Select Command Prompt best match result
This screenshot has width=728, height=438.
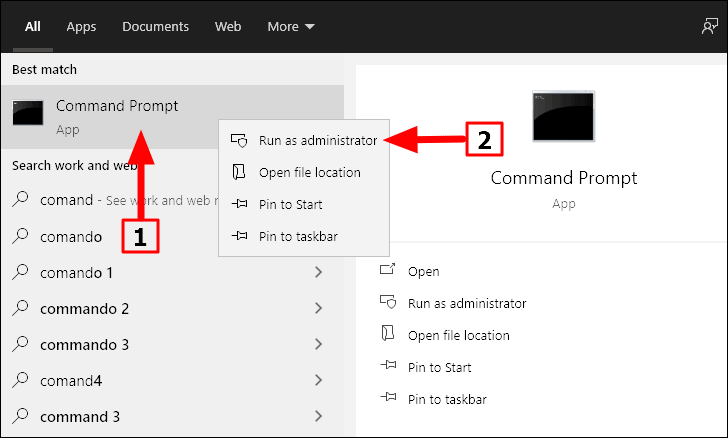click(172, 117)
